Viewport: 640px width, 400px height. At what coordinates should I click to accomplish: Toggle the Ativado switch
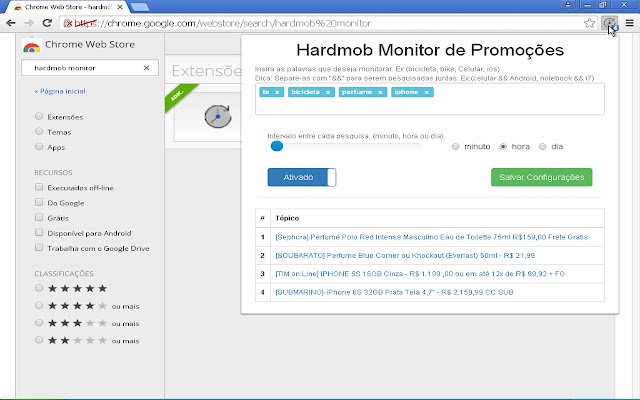pos(302,177)
